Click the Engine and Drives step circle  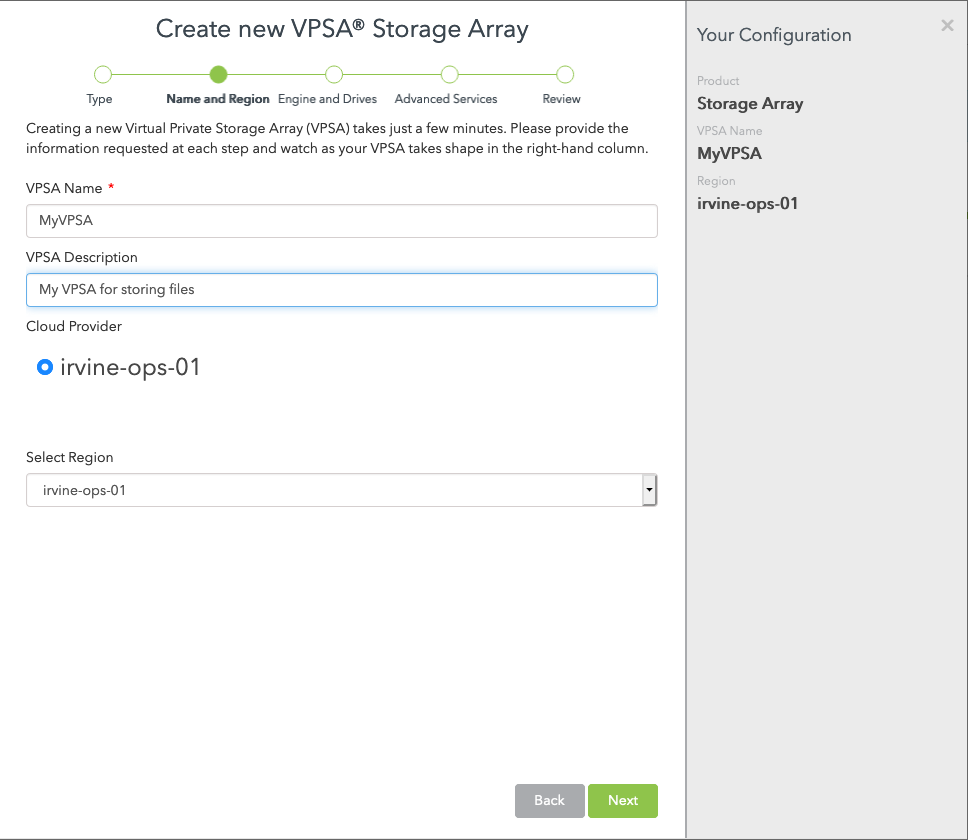pos(334,75)
